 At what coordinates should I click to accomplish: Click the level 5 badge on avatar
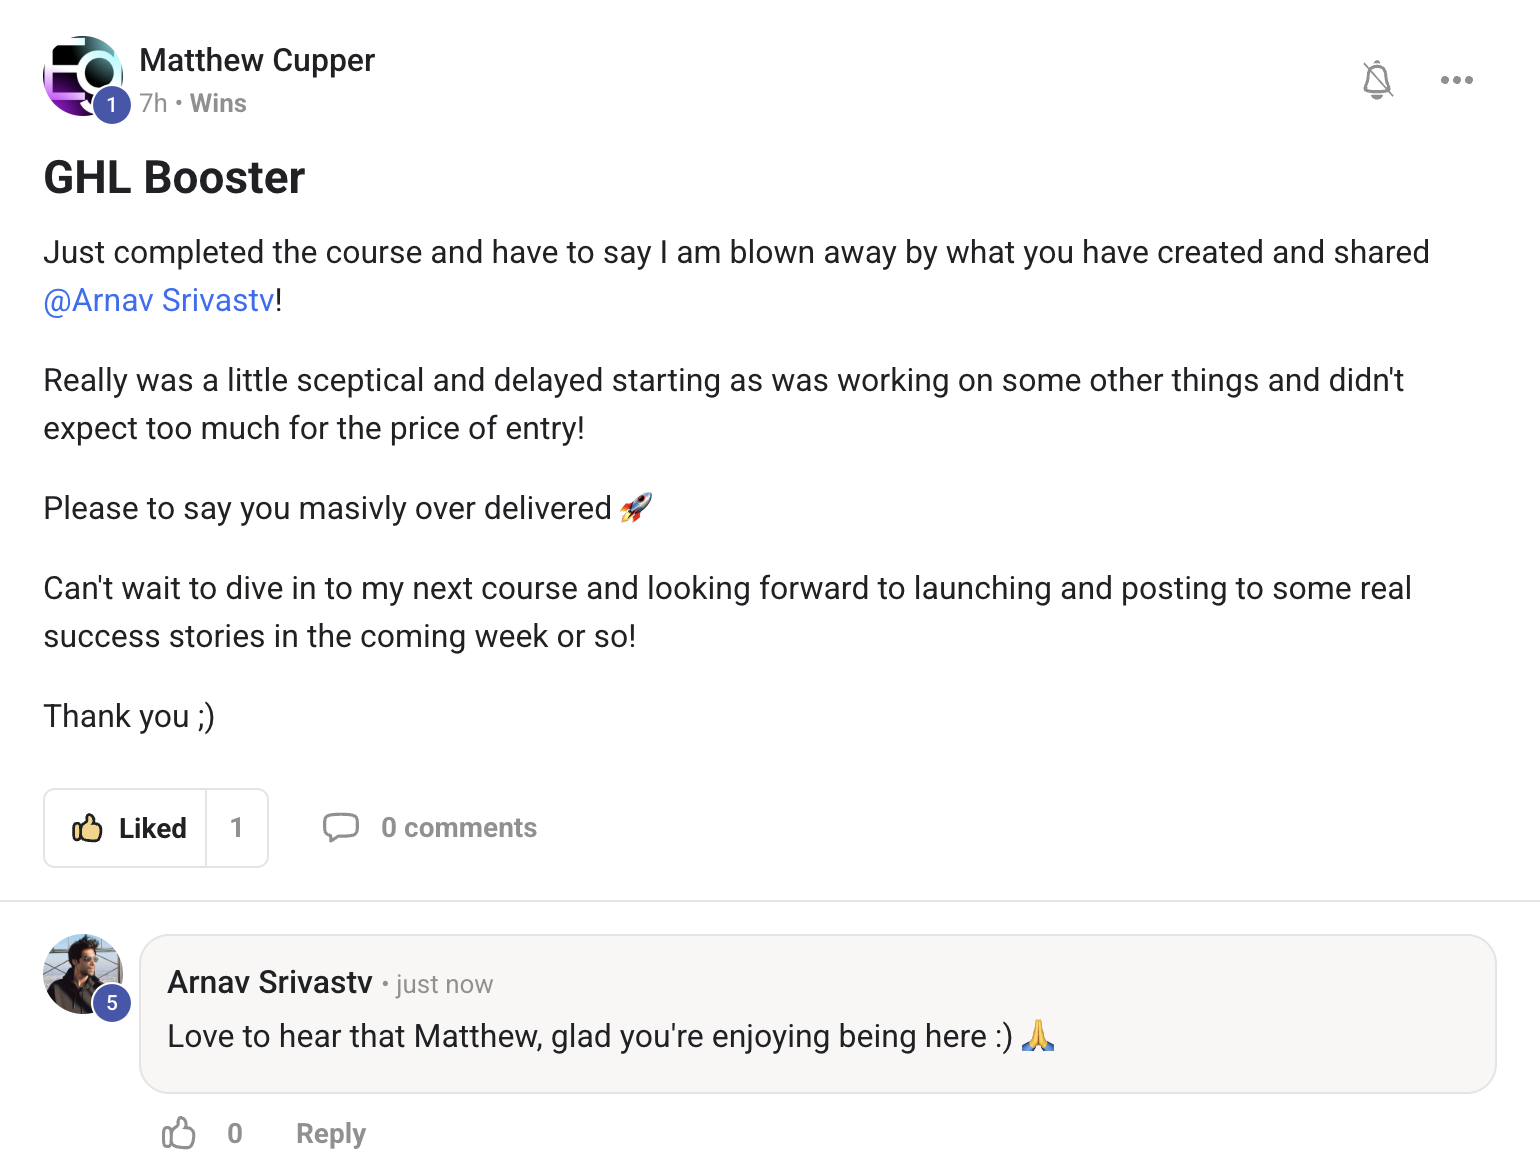112,1003
